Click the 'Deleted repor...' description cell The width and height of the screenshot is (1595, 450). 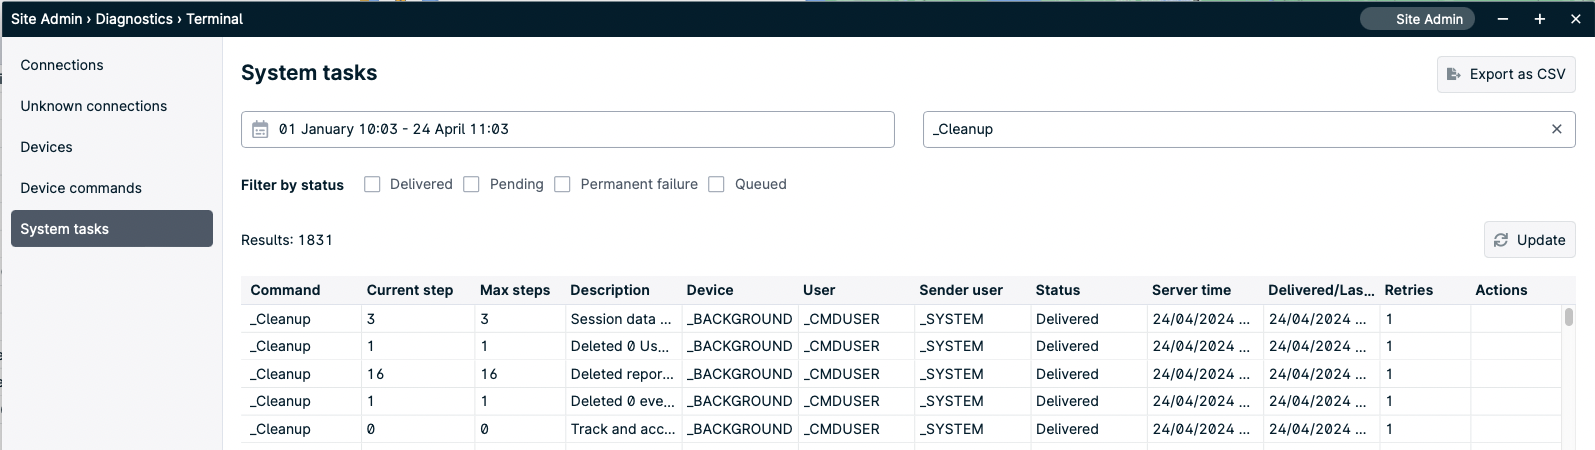click(622, 374)
